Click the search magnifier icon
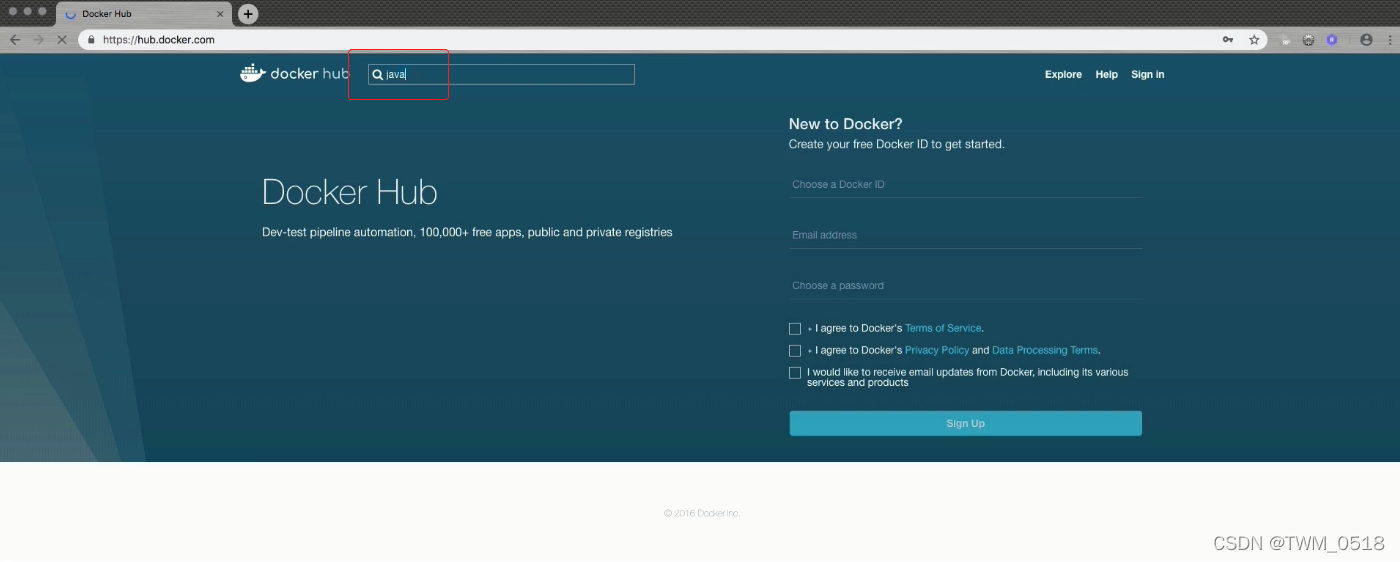Screen dimensions: 1400x562 (377, 74)
